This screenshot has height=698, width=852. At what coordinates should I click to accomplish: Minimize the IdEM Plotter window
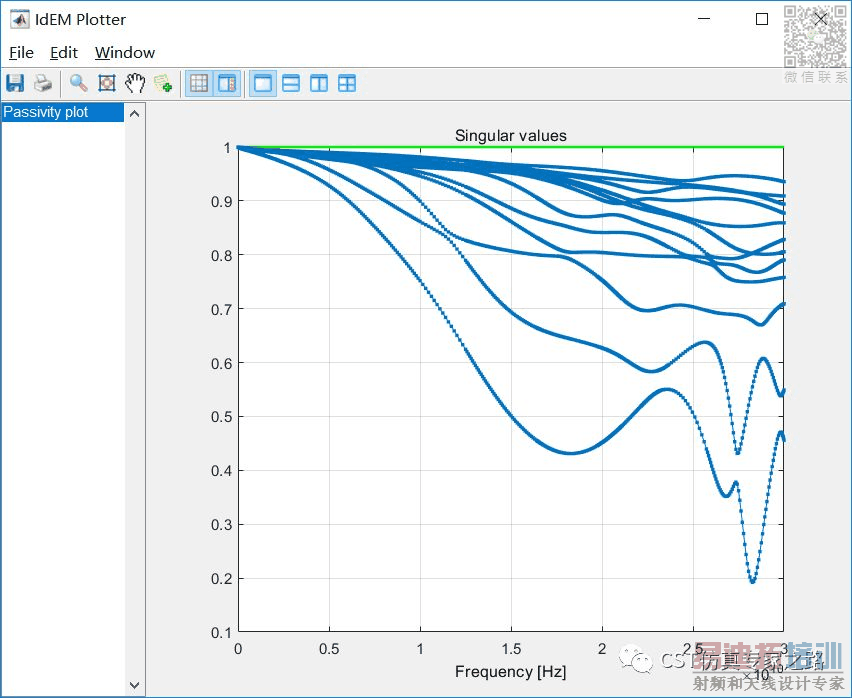click(x=704, y=19)
